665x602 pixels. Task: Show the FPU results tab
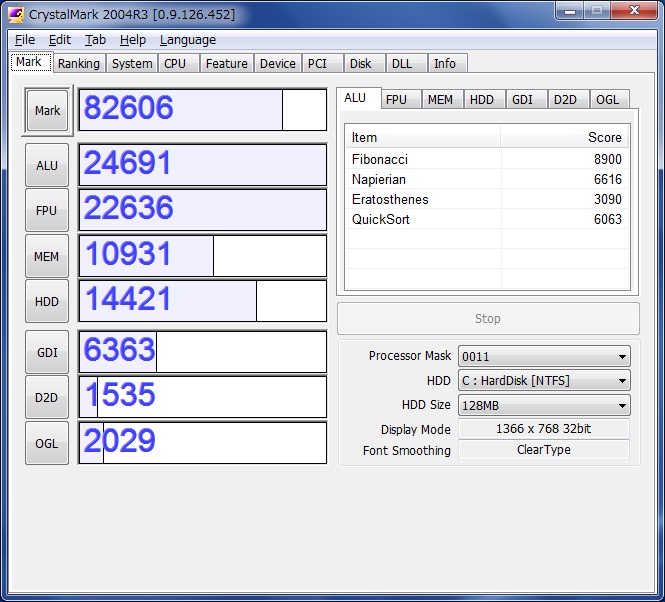tap(401, 100)
